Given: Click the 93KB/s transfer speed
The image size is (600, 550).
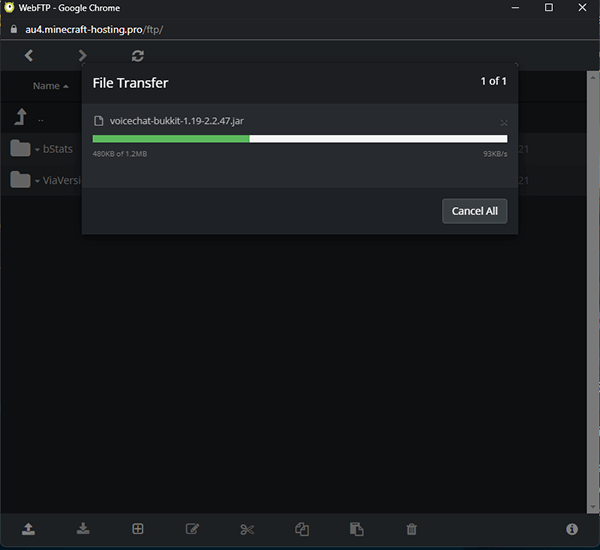Looking at the screenshot, I should pos(495,154).
